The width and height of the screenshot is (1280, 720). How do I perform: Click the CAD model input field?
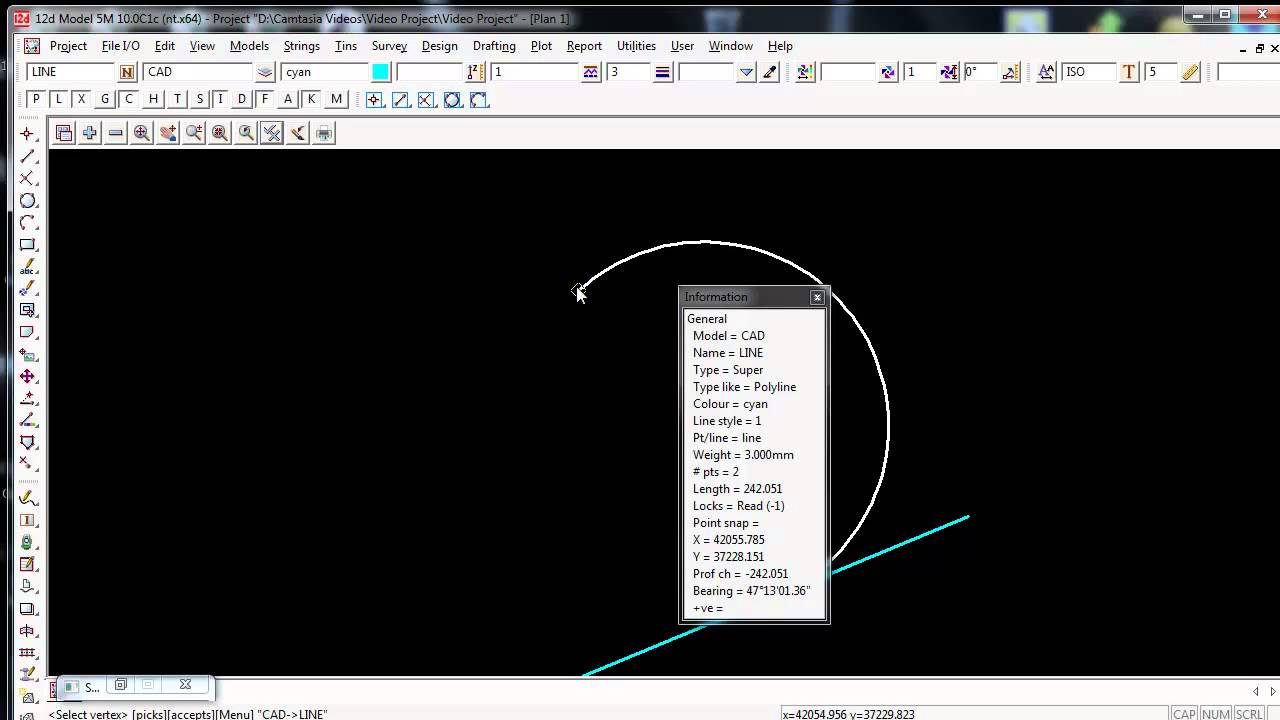pos(198,72)
